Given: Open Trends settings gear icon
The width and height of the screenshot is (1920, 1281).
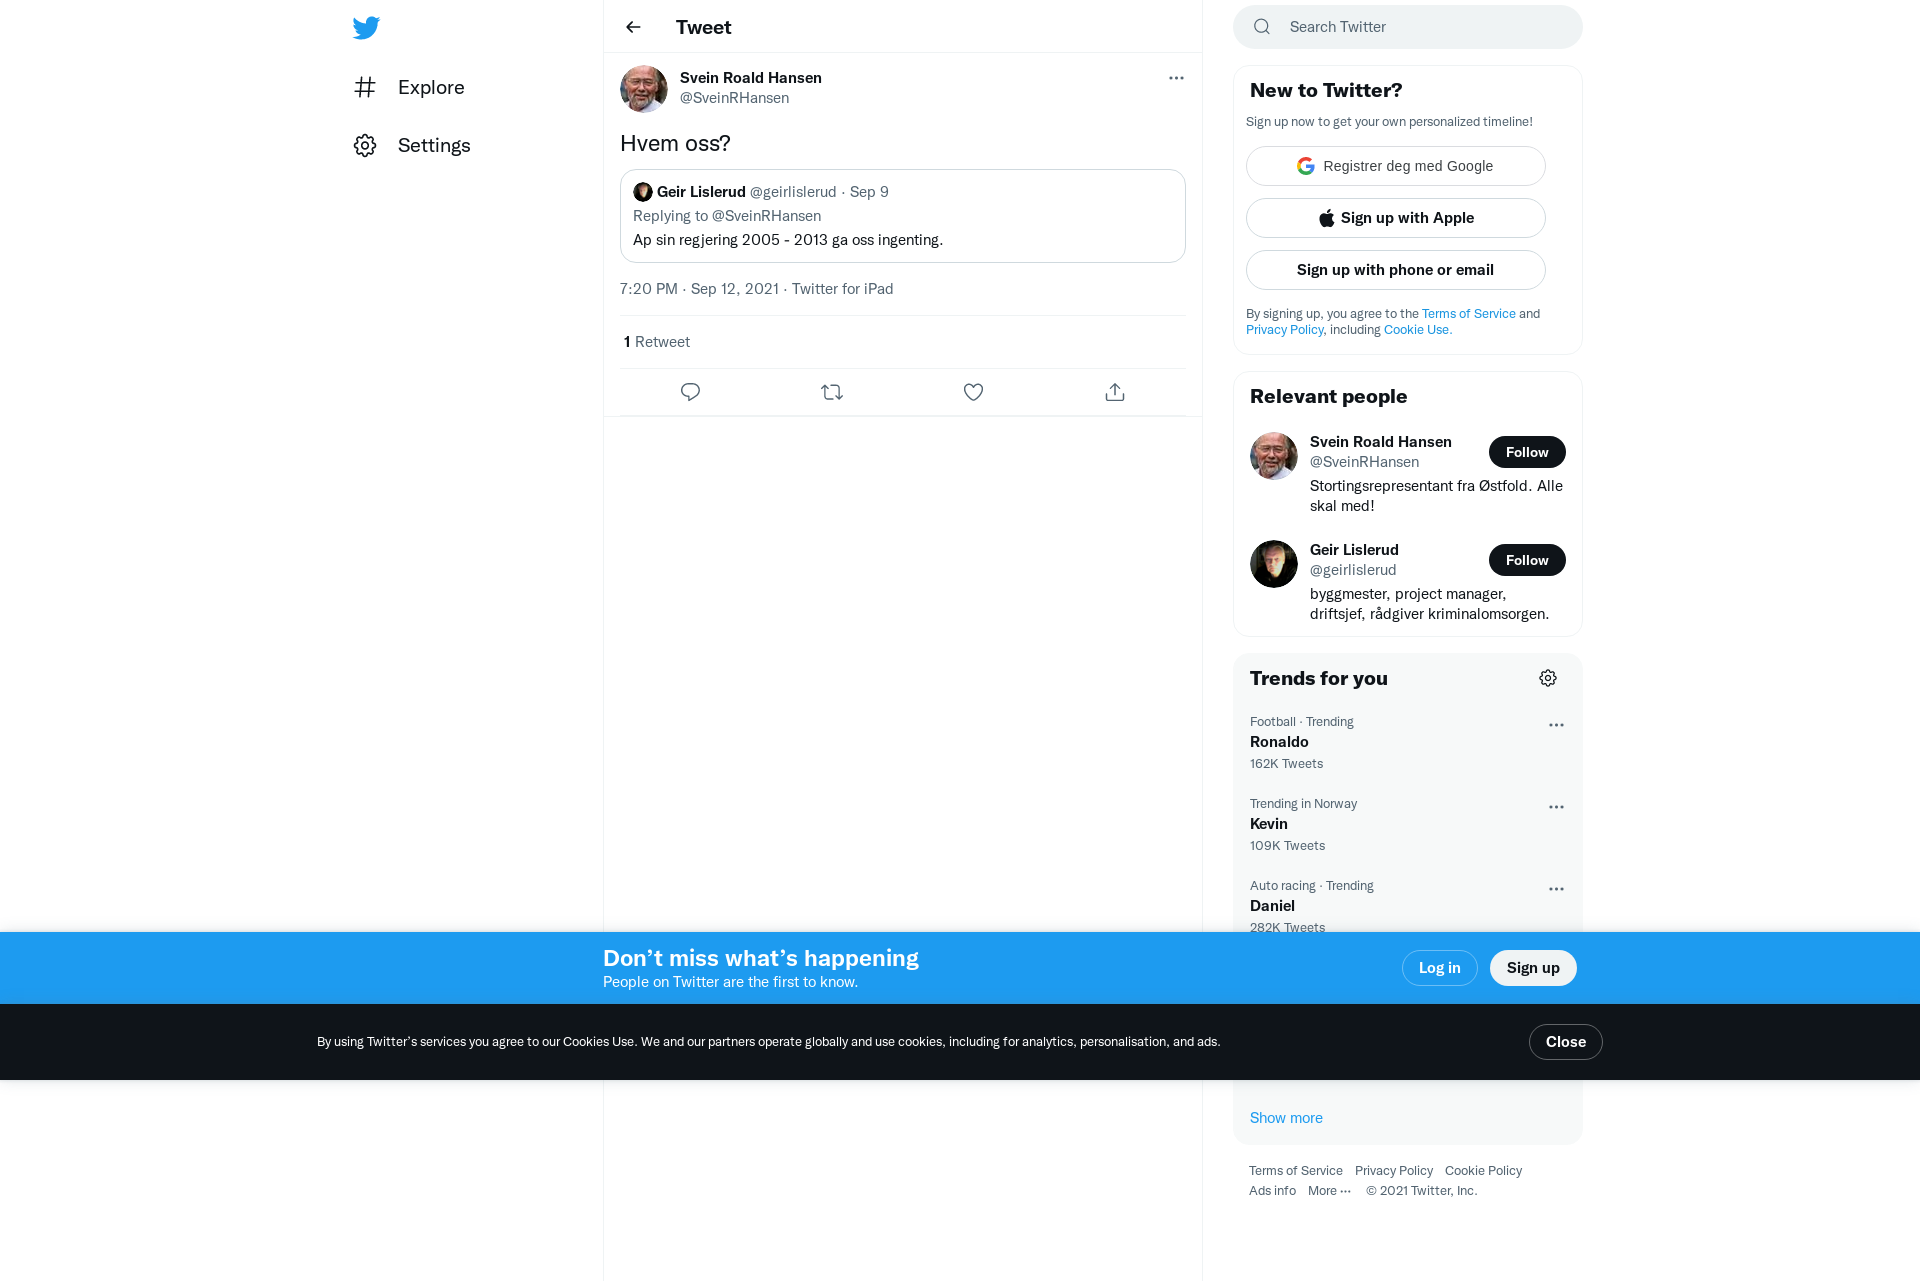Looking at the screenshot, I should tap(1548, 678).
